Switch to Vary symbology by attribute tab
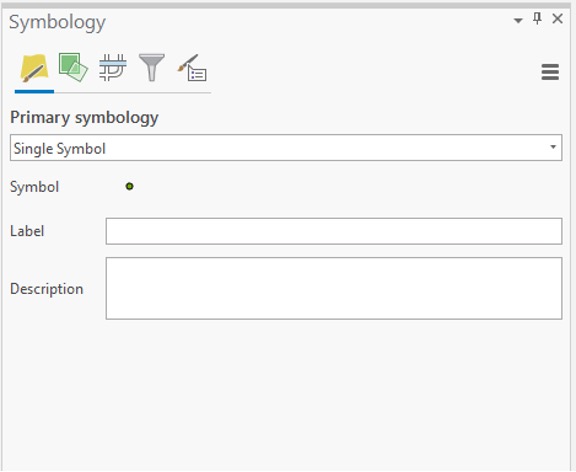576x472 pixels. [73, 68]
